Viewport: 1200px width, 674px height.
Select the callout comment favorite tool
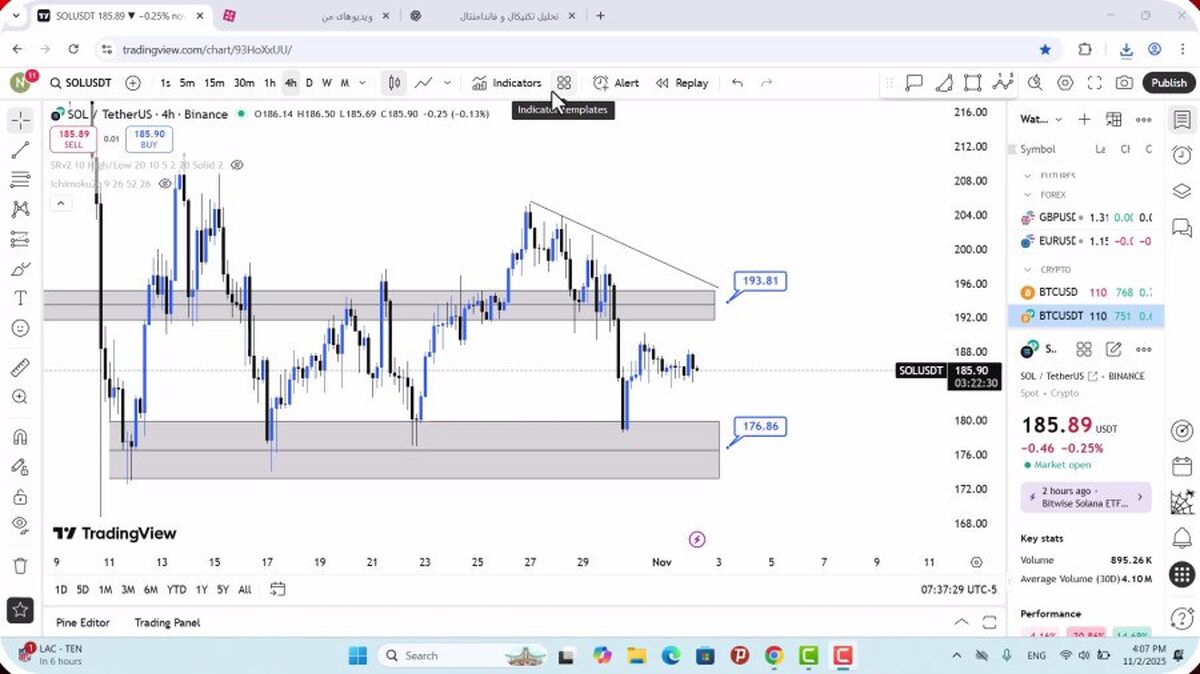point(913,83)
